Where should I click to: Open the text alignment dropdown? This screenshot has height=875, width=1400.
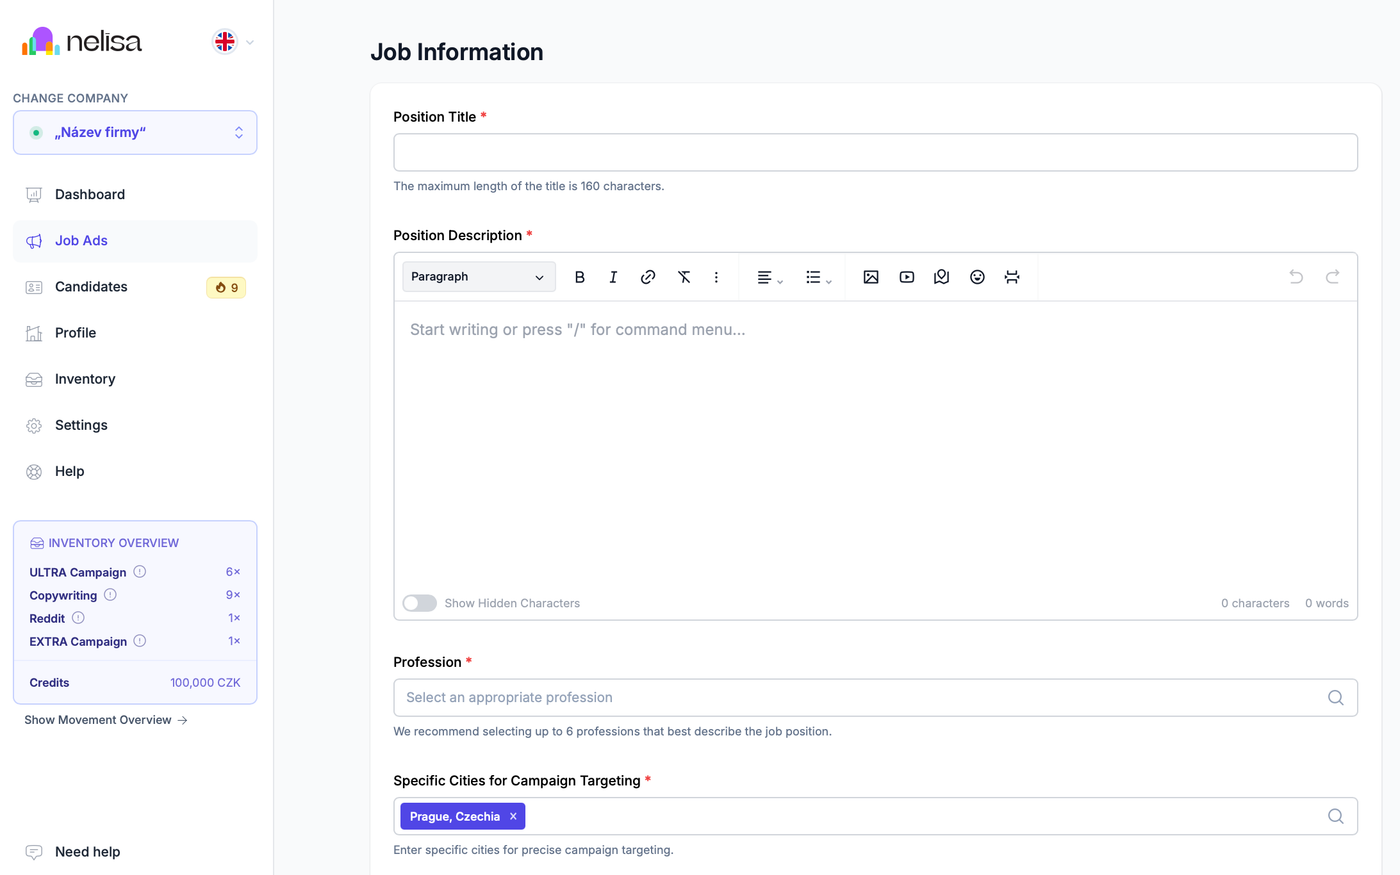(769, 277)
